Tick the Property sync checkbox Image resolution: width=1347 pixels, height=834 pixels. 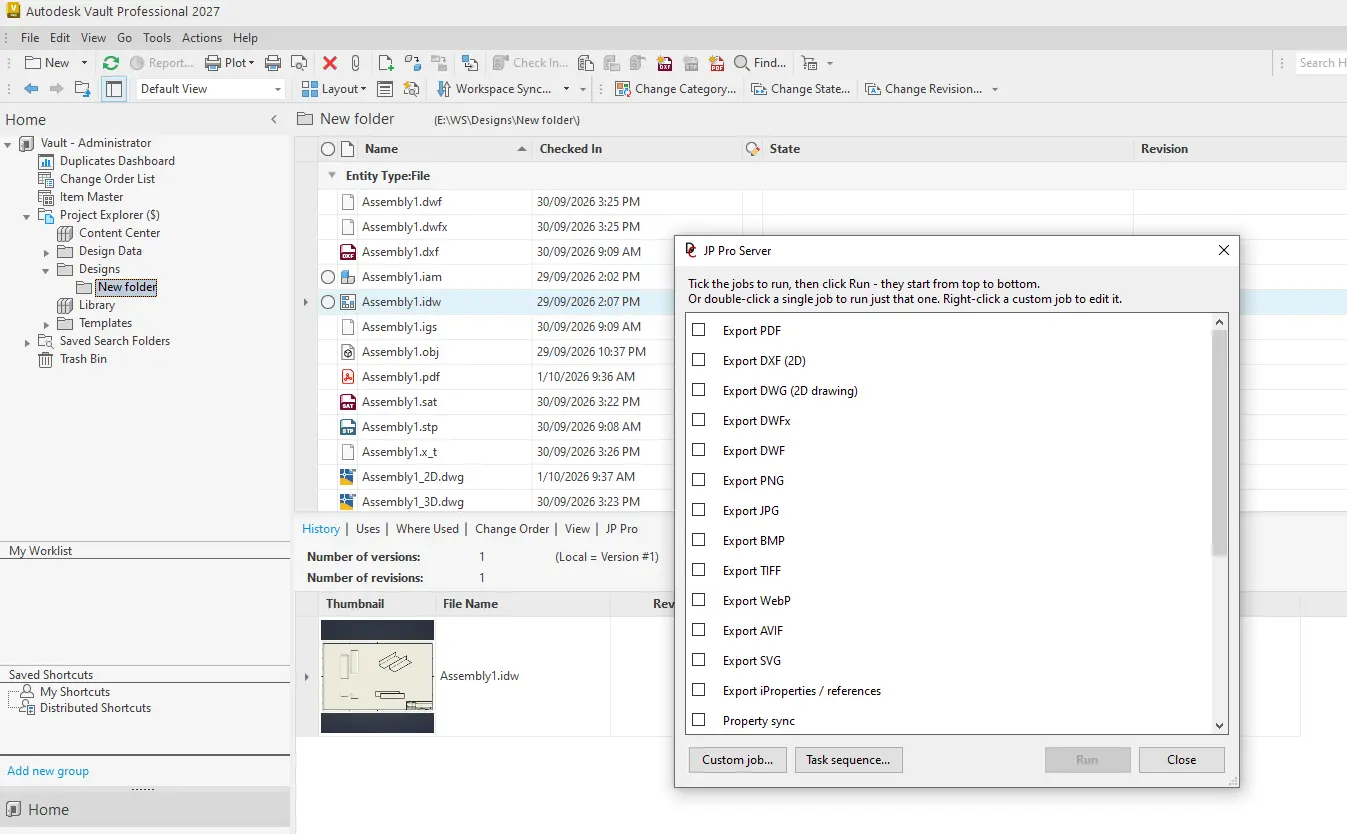(699, 720)
